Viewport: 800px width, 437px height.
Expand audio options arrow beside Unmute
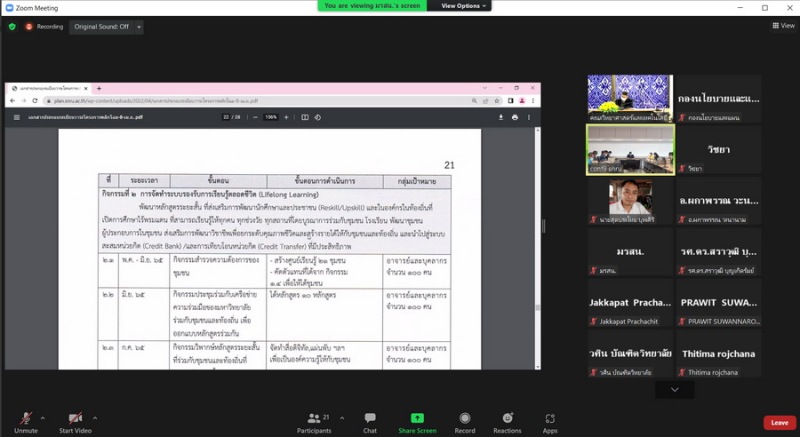pos(45,414)
